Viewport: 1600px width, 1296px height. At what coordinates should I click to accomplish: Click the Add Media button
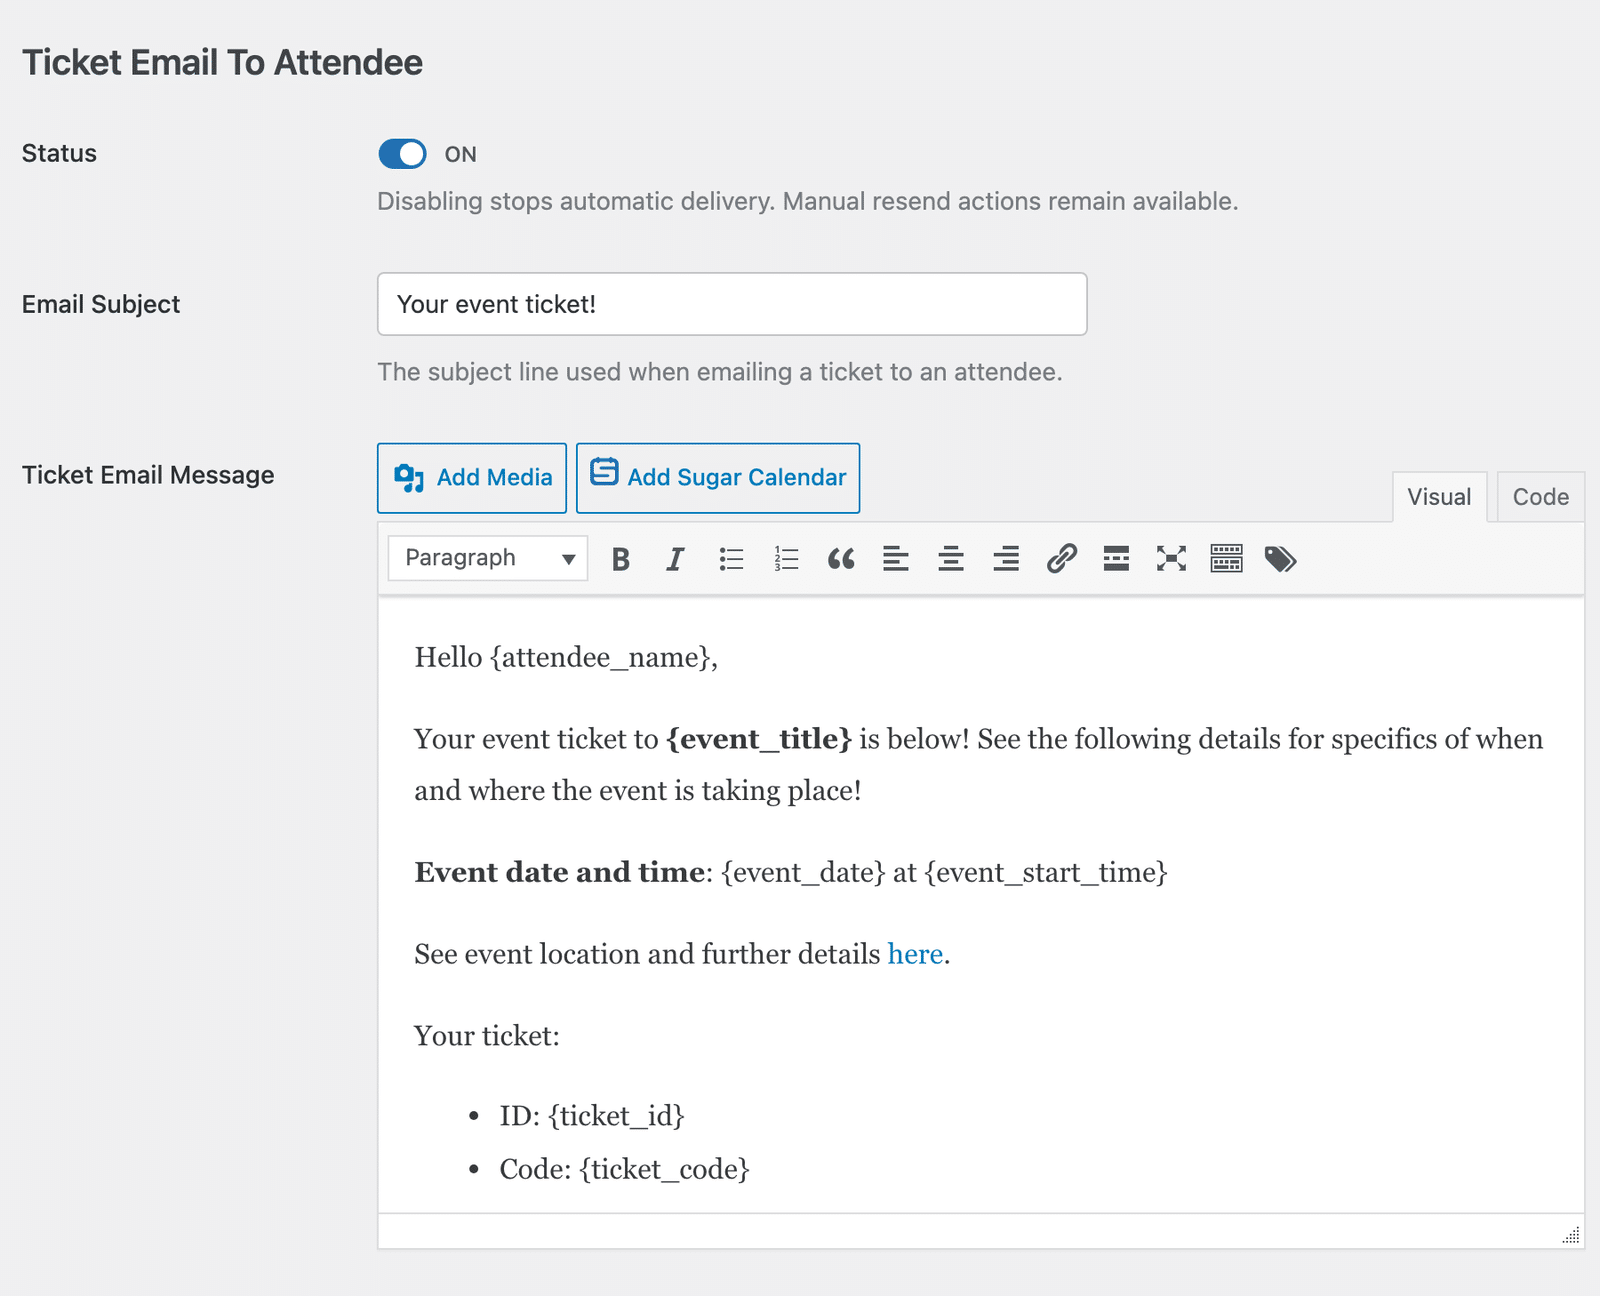pos(472,478)
